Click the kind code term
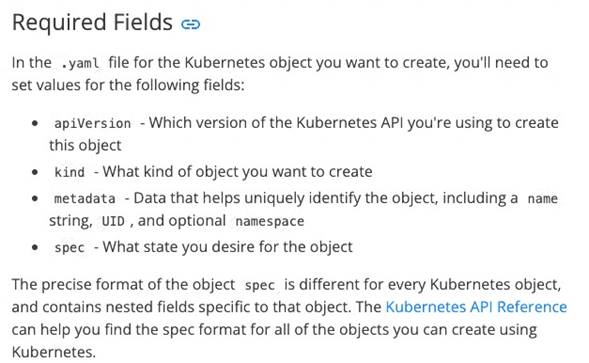Screen dimensions: 589x363 pyautogui.click(x=69, y=172)
